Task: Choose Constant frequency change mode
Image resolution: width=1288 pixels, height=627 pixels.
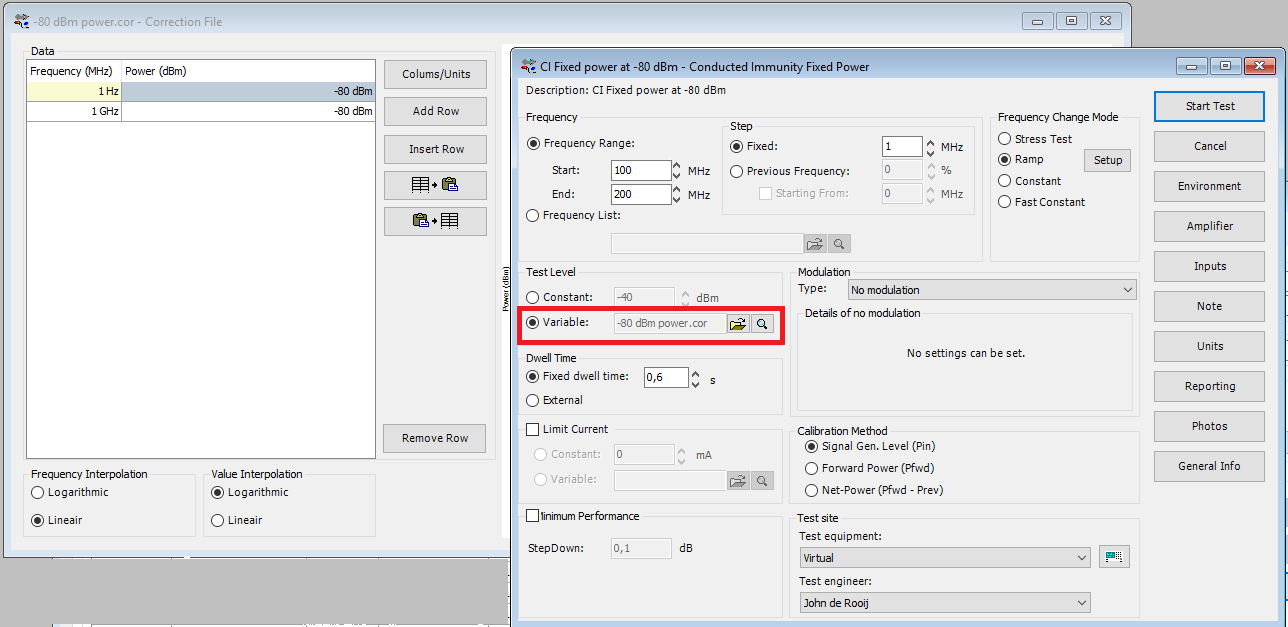Action: click(1005, 181)
